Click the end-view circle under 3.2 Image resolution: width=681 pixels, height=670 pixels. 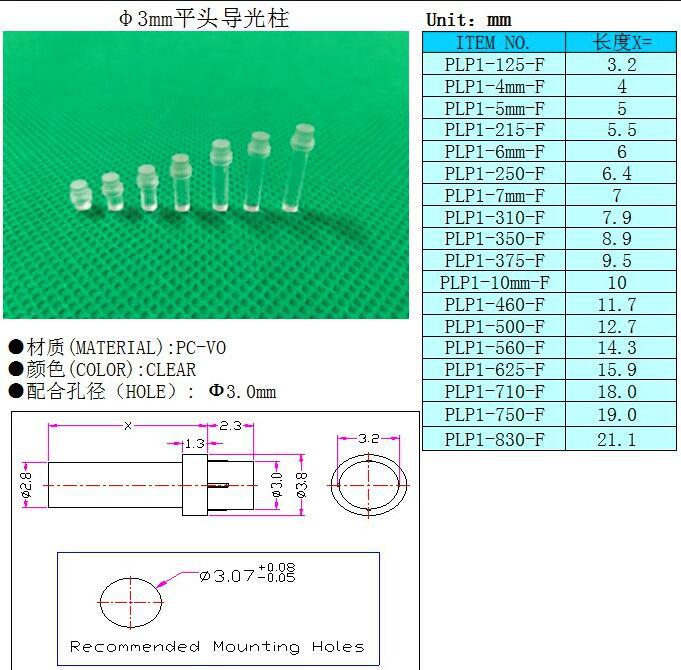click(368, 485)
